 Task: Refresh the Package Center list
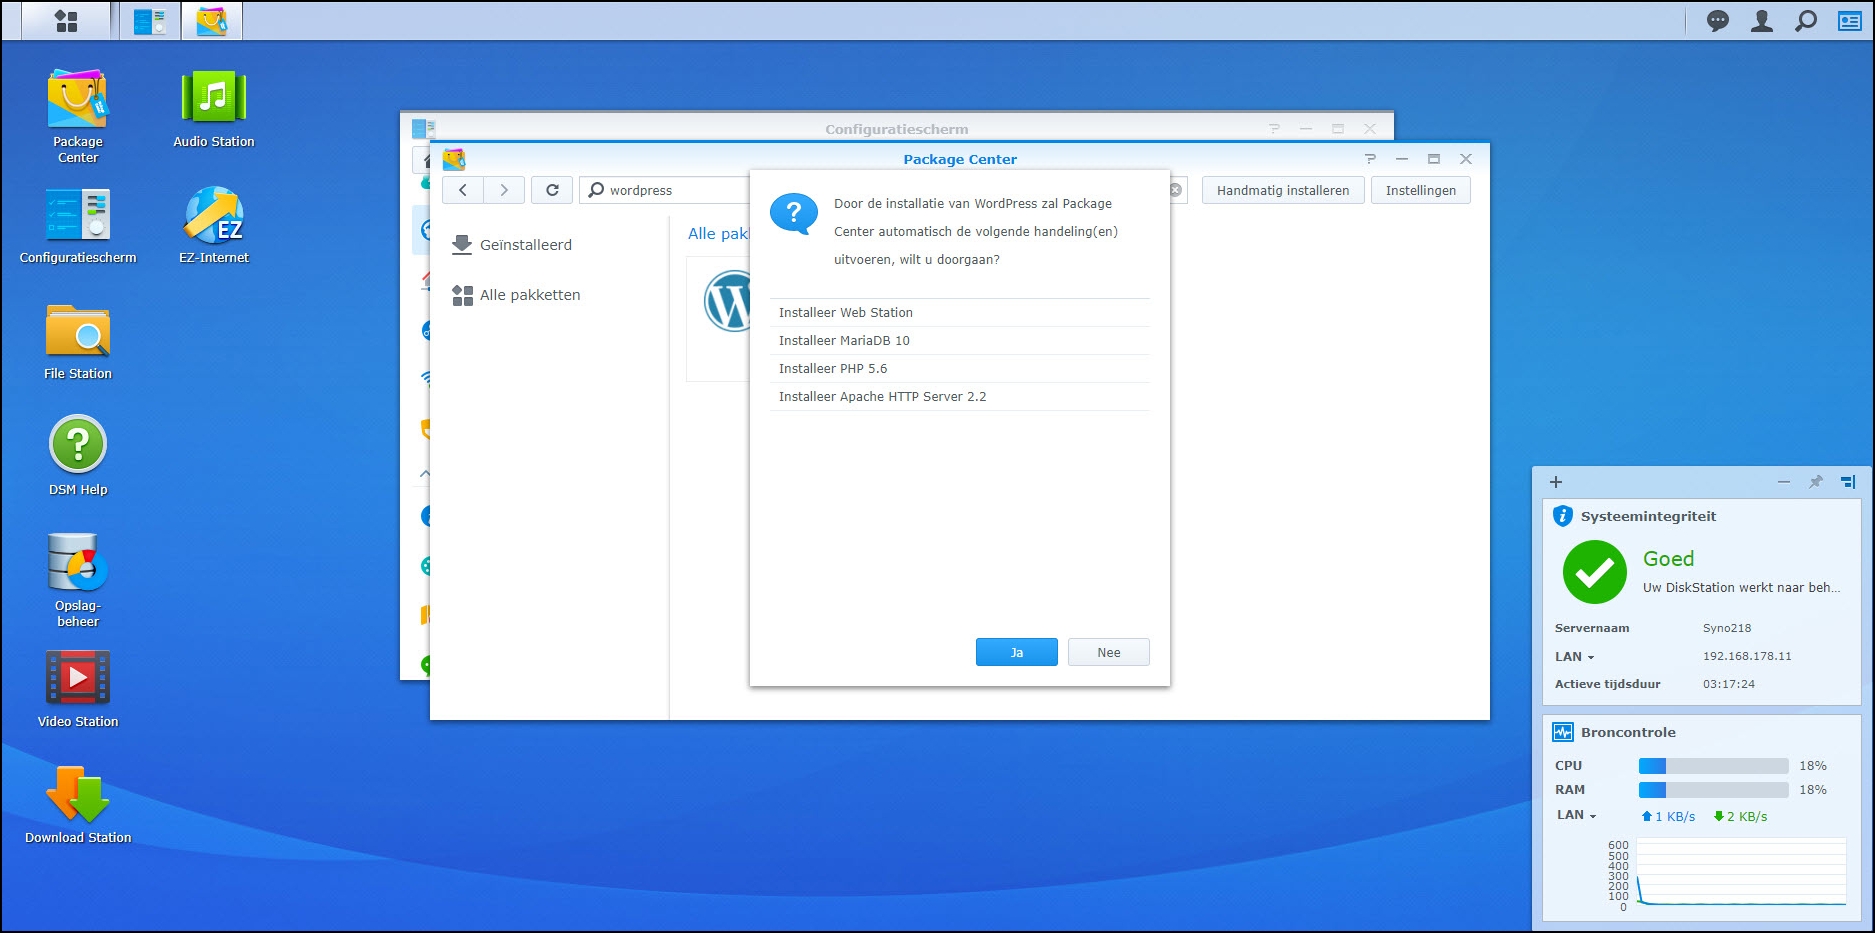(552, 190)
